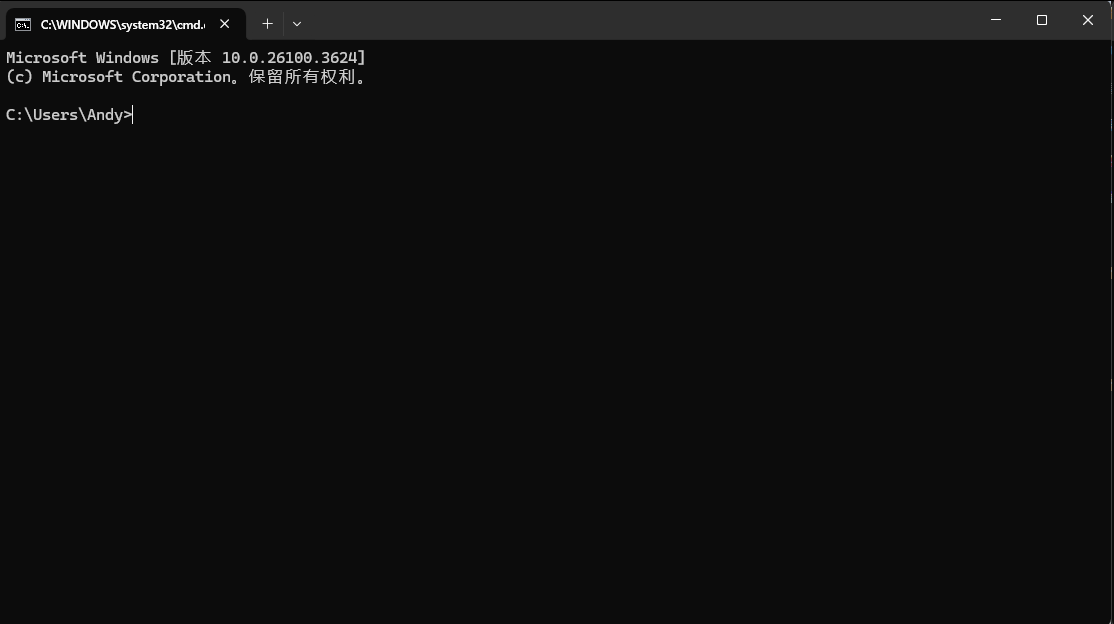Close the cmd.exe tab

tap(225, 24)
